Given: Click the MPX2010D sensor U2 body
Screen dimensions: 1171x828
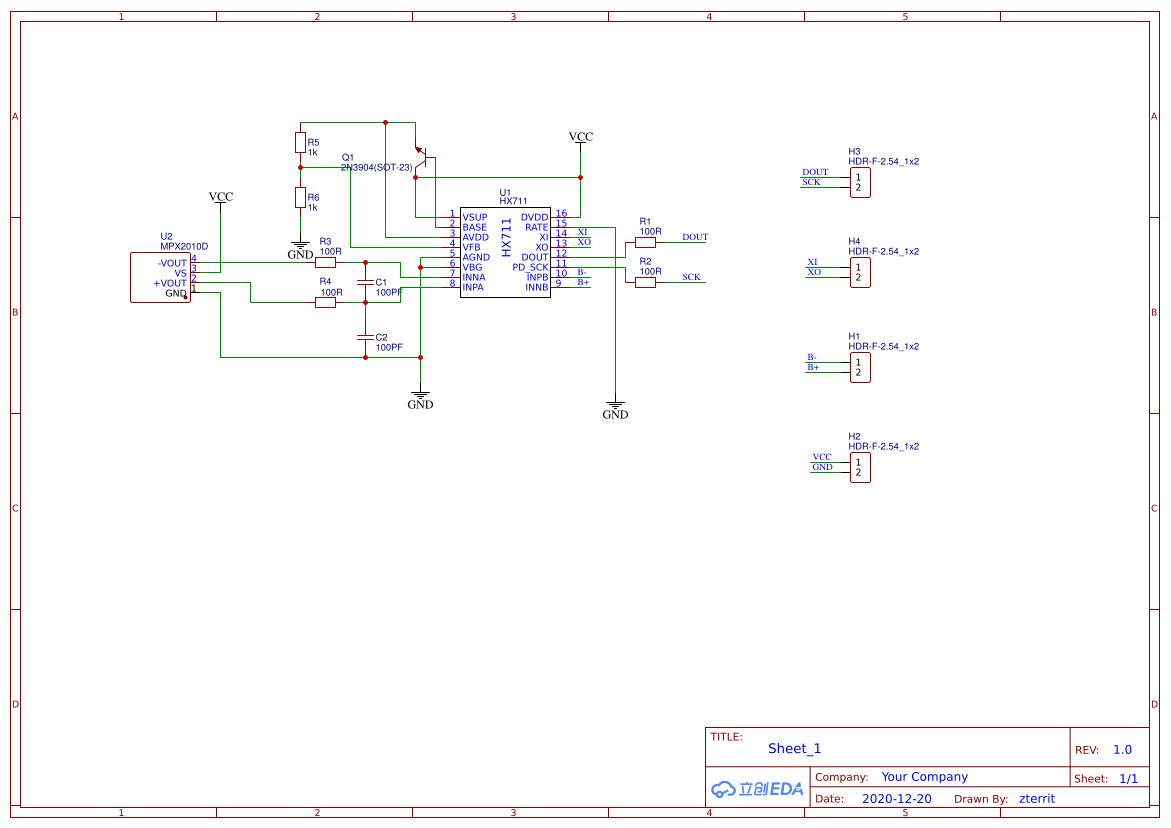Looking at the screenshot, I should (x=160, y=277).
